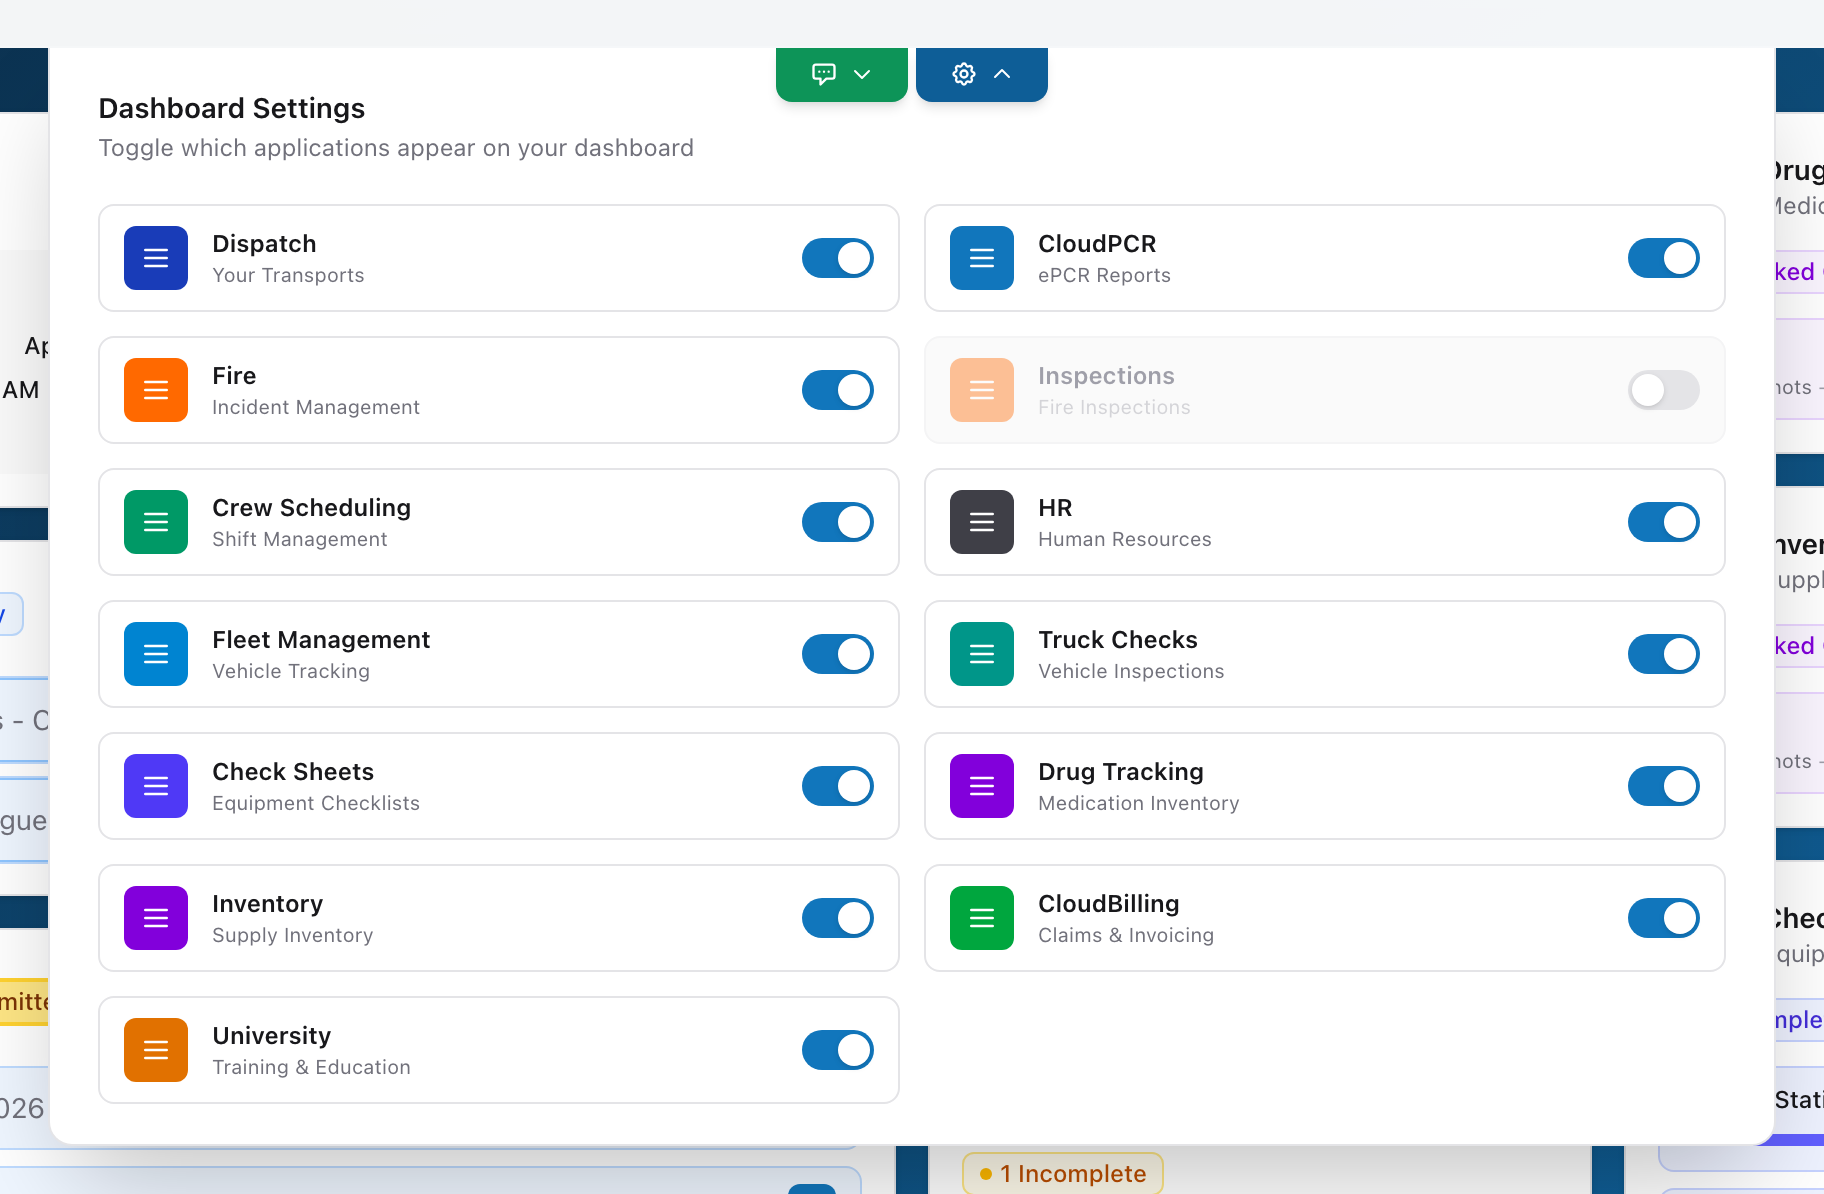The width and height of the screenshot is (1824, 1194).
Task: Click the Fleet Management title
Action: point(321,640)
